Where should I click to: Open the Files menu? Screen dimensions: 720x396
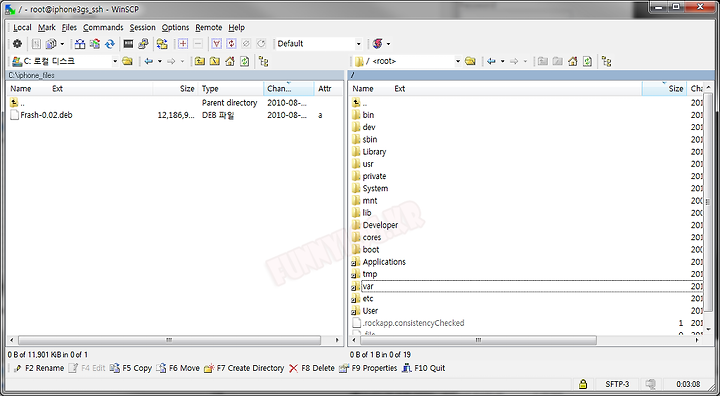69,28
